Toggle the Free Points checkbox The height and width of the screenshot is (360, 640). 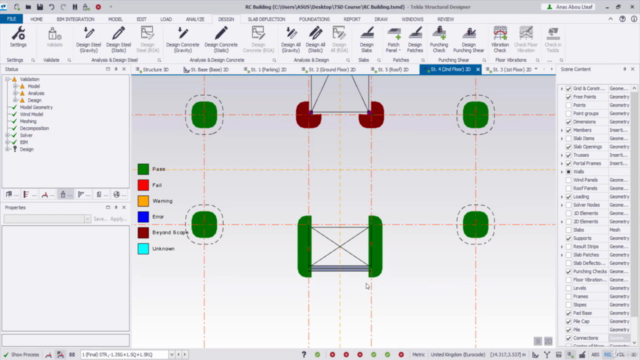pos(569,97)
